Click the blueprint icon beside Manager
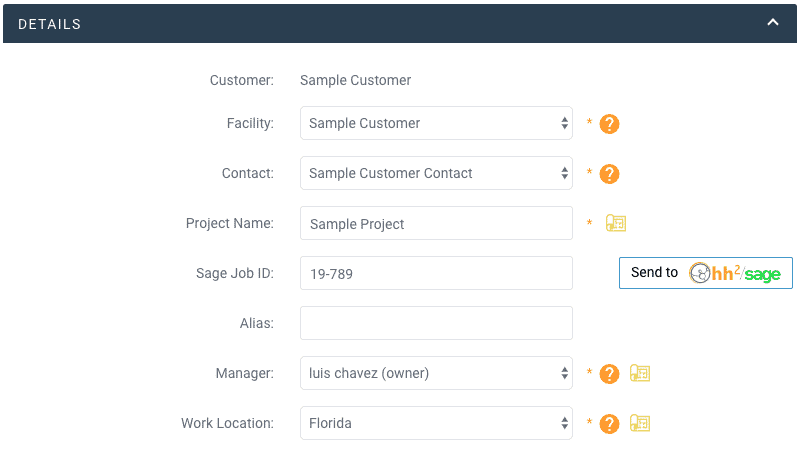The image size is (803, 453). (640, 373)
